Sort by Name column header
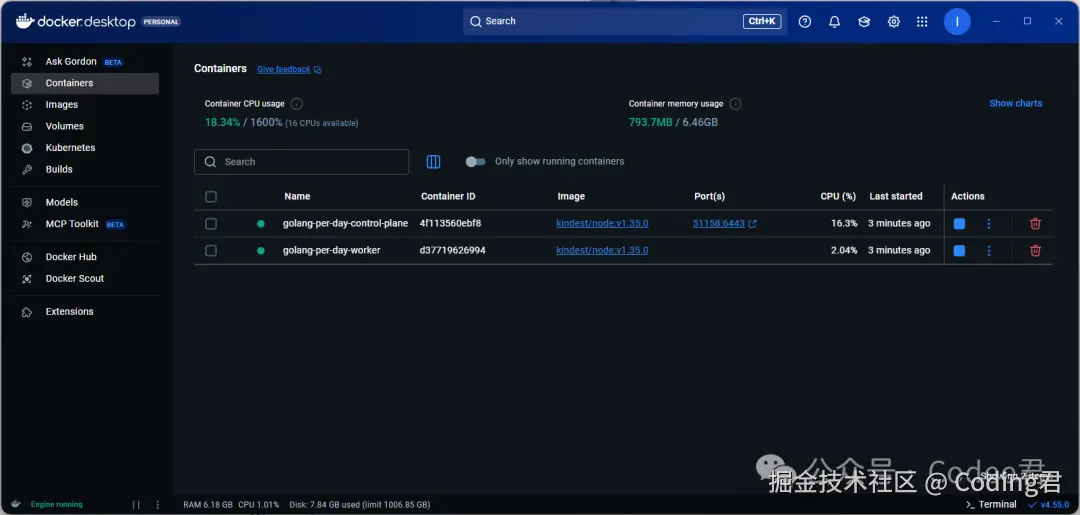This screenshot has height=515, width=1080. (297, 196)
